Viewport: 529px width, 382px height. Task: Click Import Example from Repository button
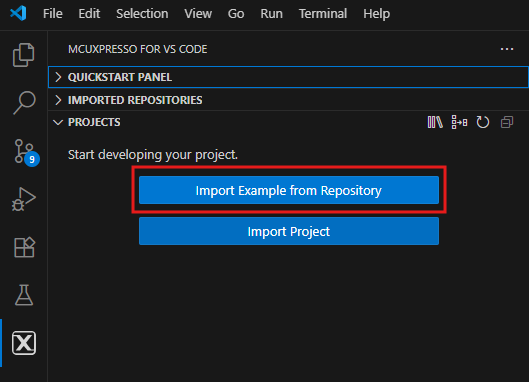pyautogui.click(x=289, y=190)
